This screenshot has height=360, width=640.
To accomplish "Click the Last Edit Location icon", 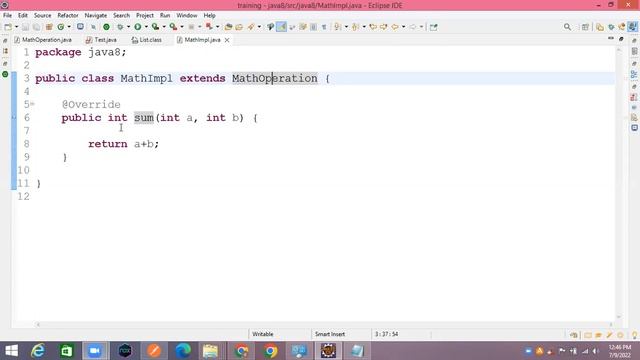I will click(373, 27).
